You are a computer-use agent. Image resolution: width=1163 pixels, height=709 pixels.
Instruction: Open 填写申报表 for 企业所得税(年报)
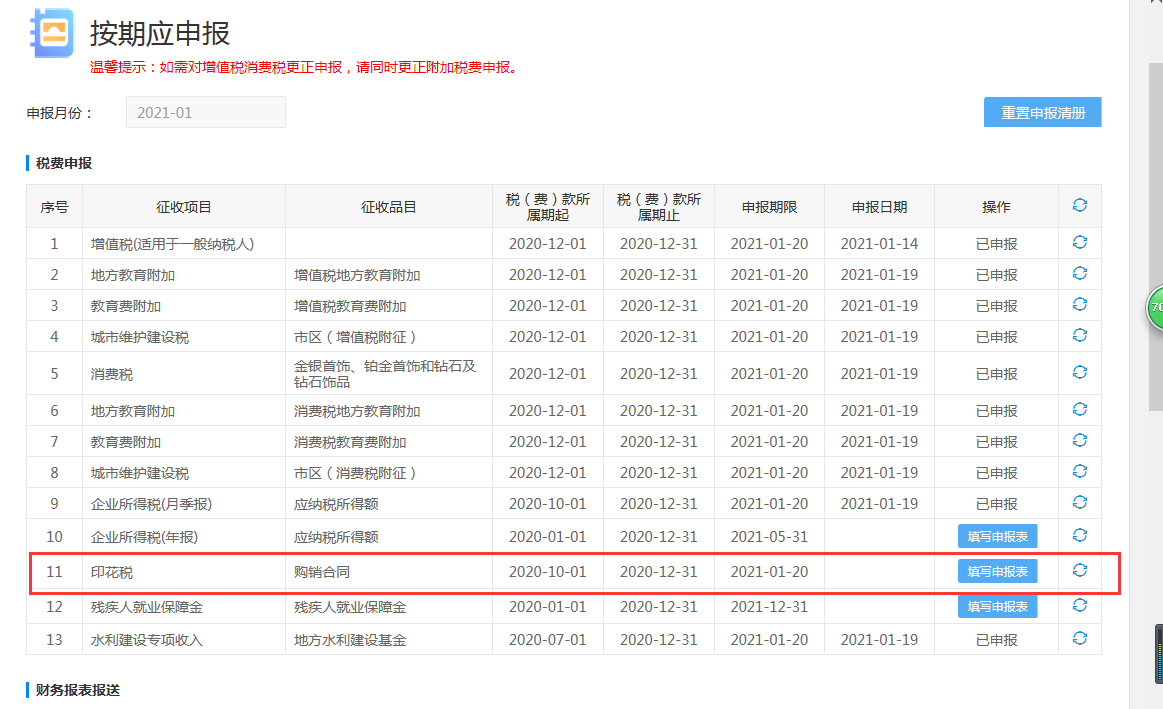pyautogui.click(x=997, y=536)
